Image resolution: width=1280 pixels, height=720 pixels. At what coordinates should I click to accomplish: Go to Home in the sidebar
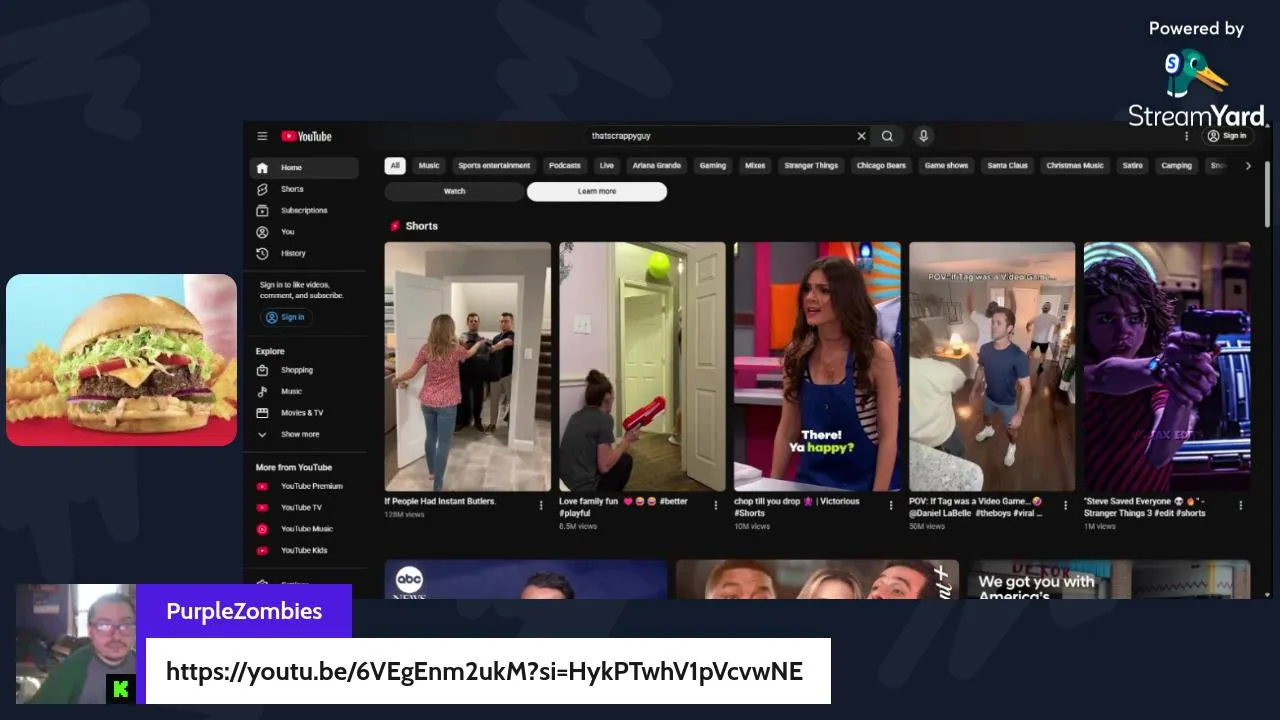click(x=304, y=168)
